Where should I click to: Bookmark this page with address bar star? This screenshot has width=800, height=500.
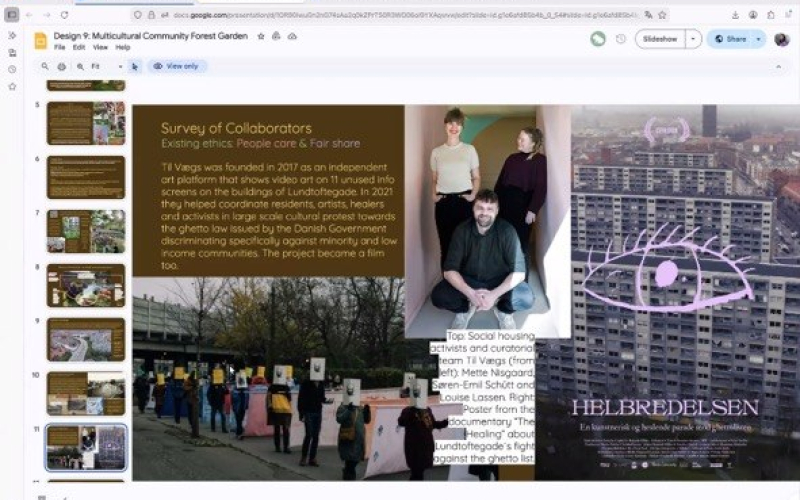662,15
